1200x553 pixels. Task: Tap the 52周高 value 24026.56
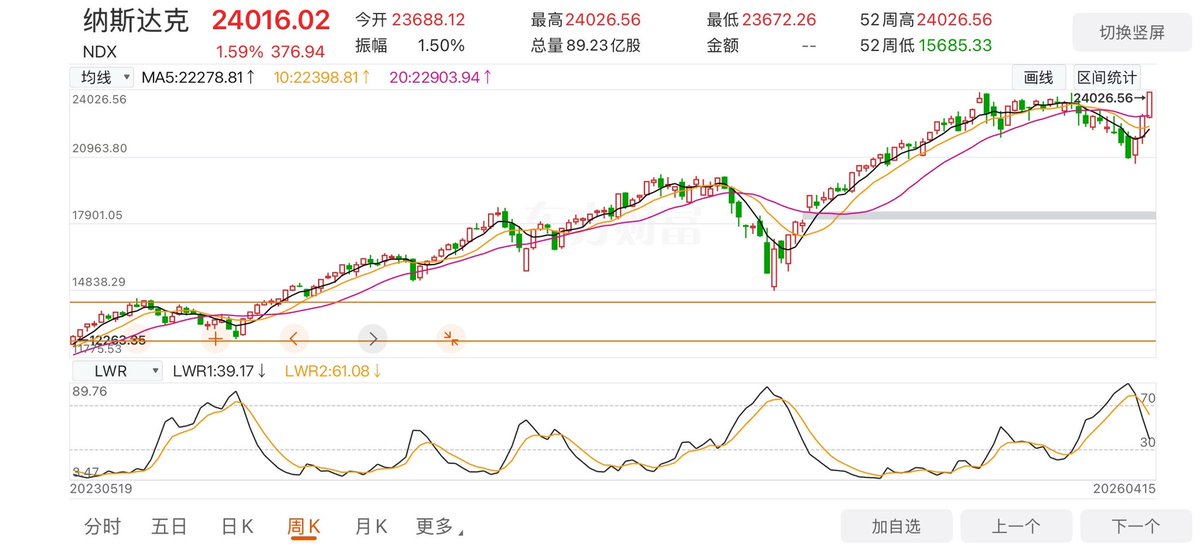(955, 20)
